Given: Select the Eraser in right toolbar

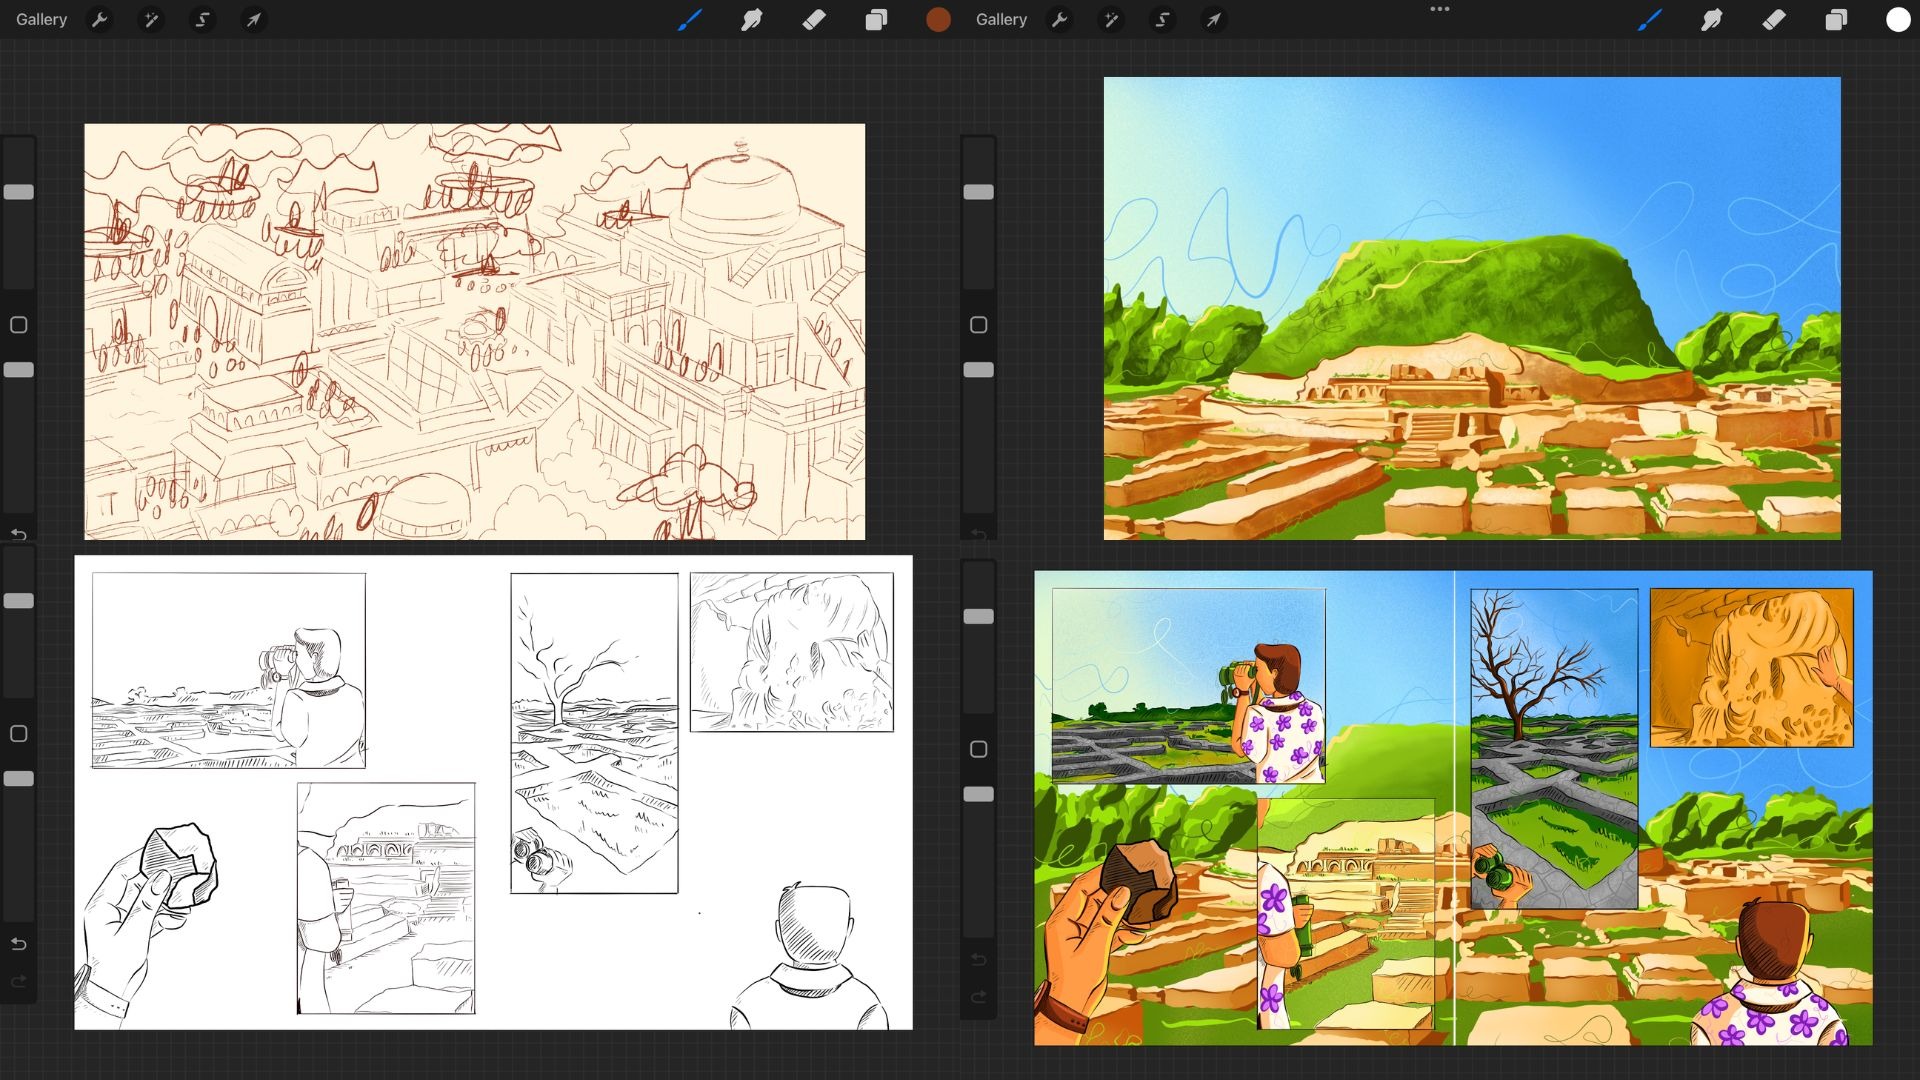Looking at the screenshot, I should [1774, 20].
